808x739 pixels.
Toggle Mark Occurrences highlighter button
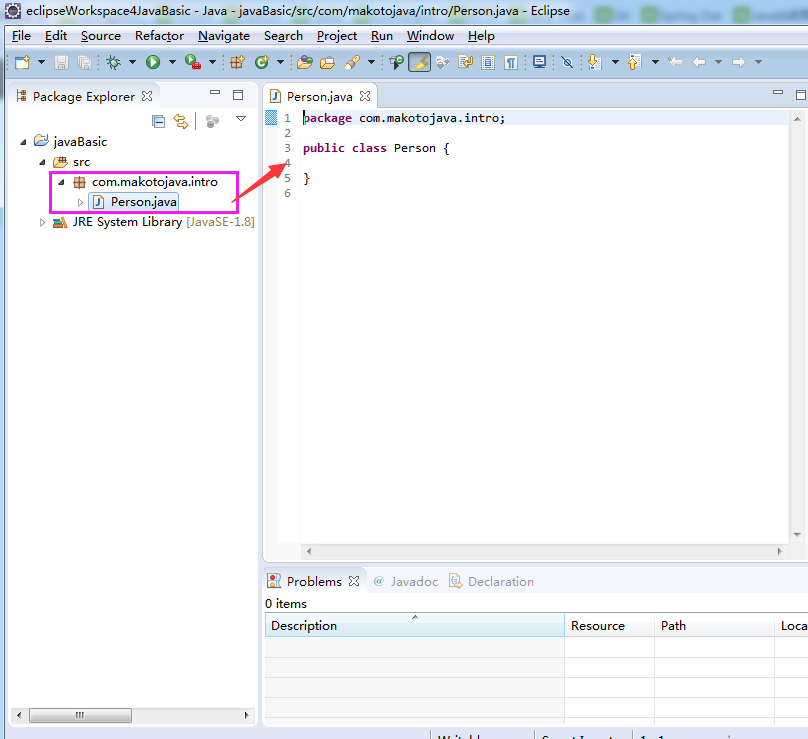[419, 62]
